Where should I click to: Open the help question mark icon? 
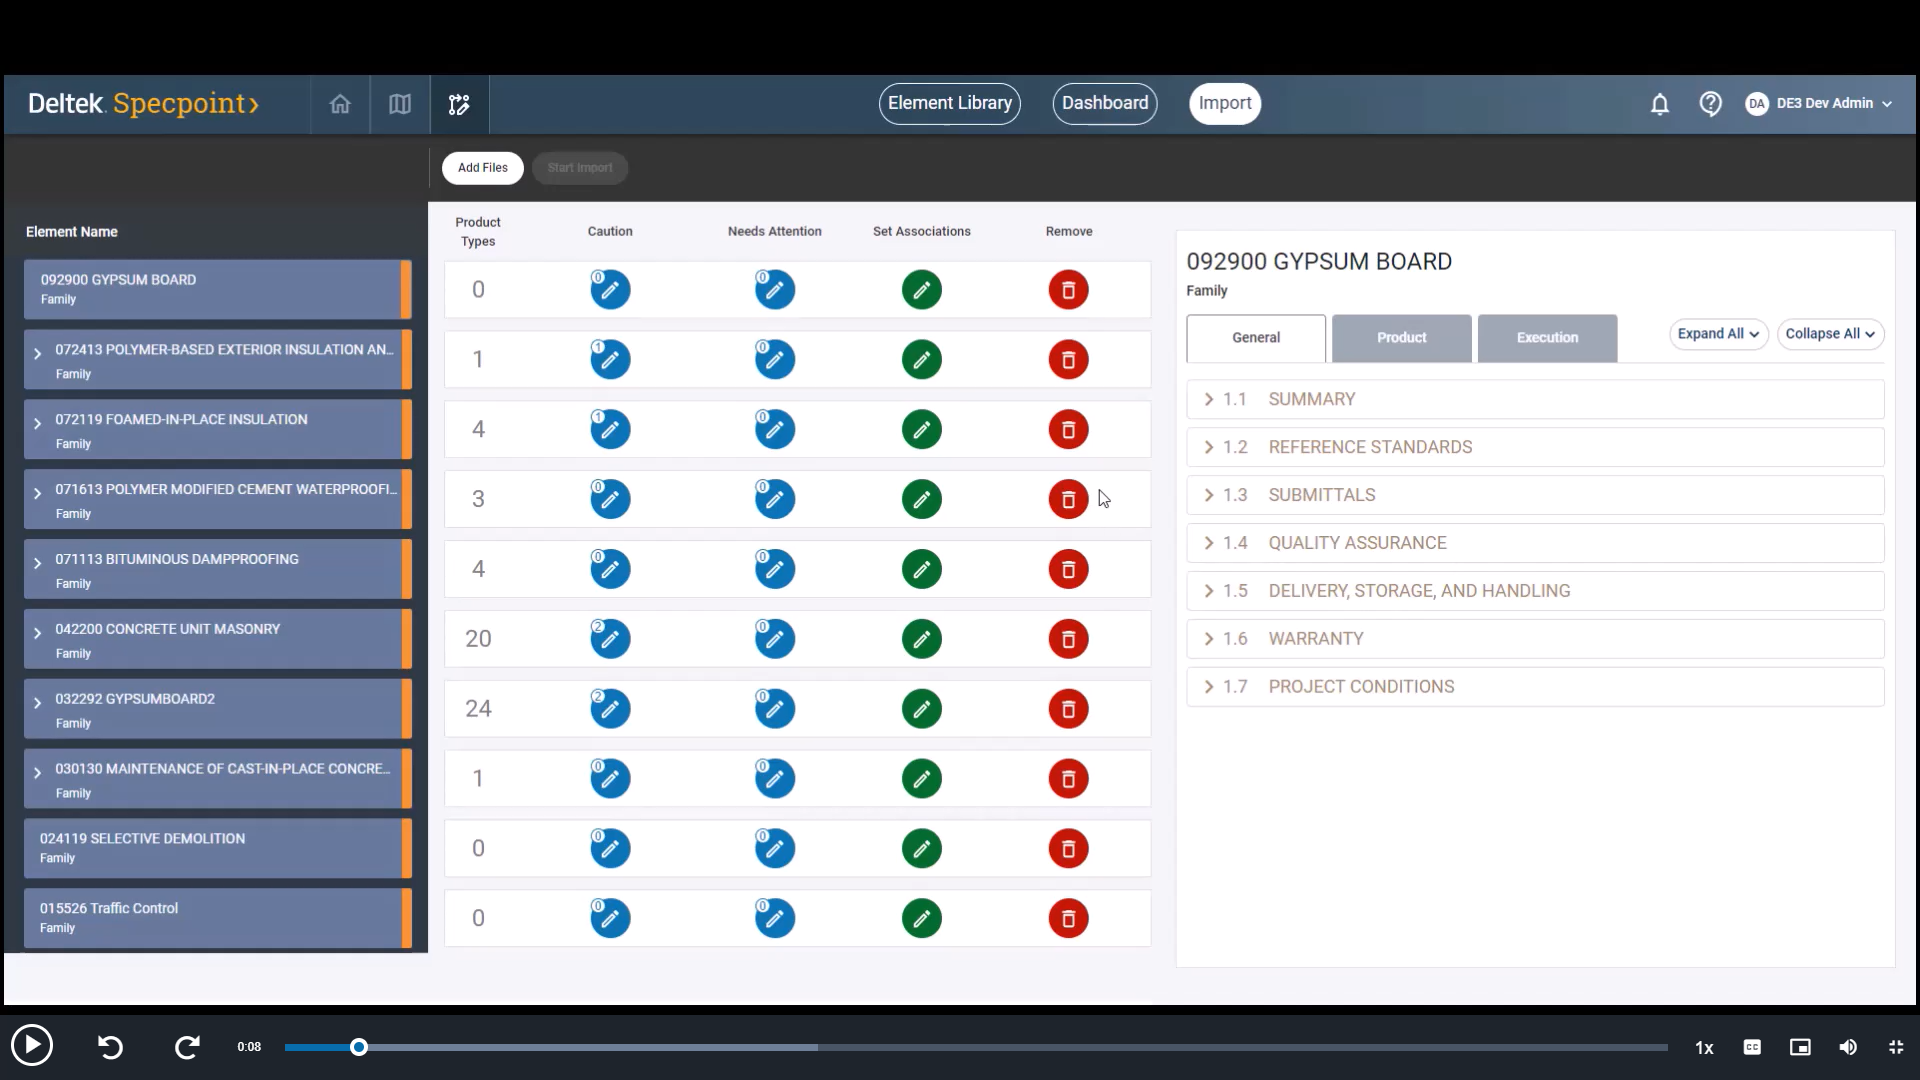click(1710, 104)
